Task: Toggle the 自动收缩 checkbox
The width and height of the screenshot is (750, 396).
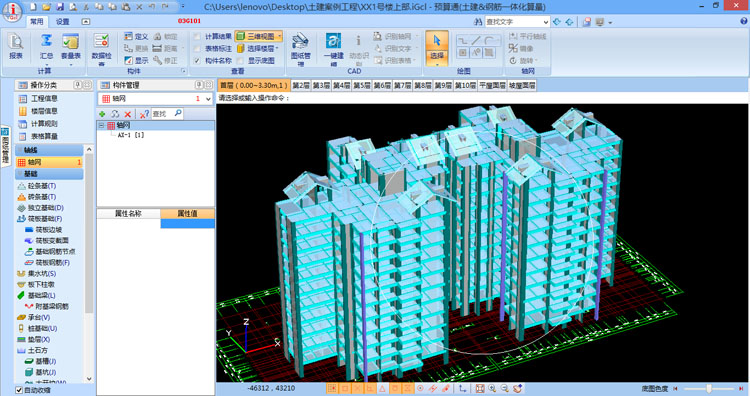Action: point(19,390)
